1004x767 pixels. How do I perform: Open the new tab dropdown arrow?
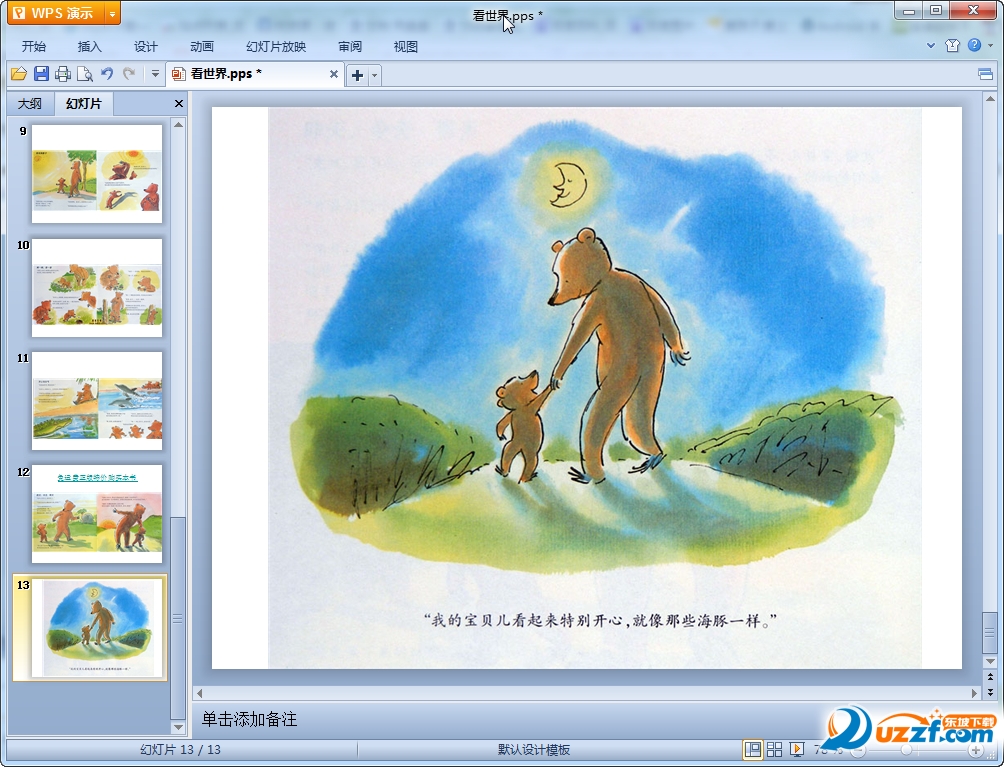tap(375, 76)
